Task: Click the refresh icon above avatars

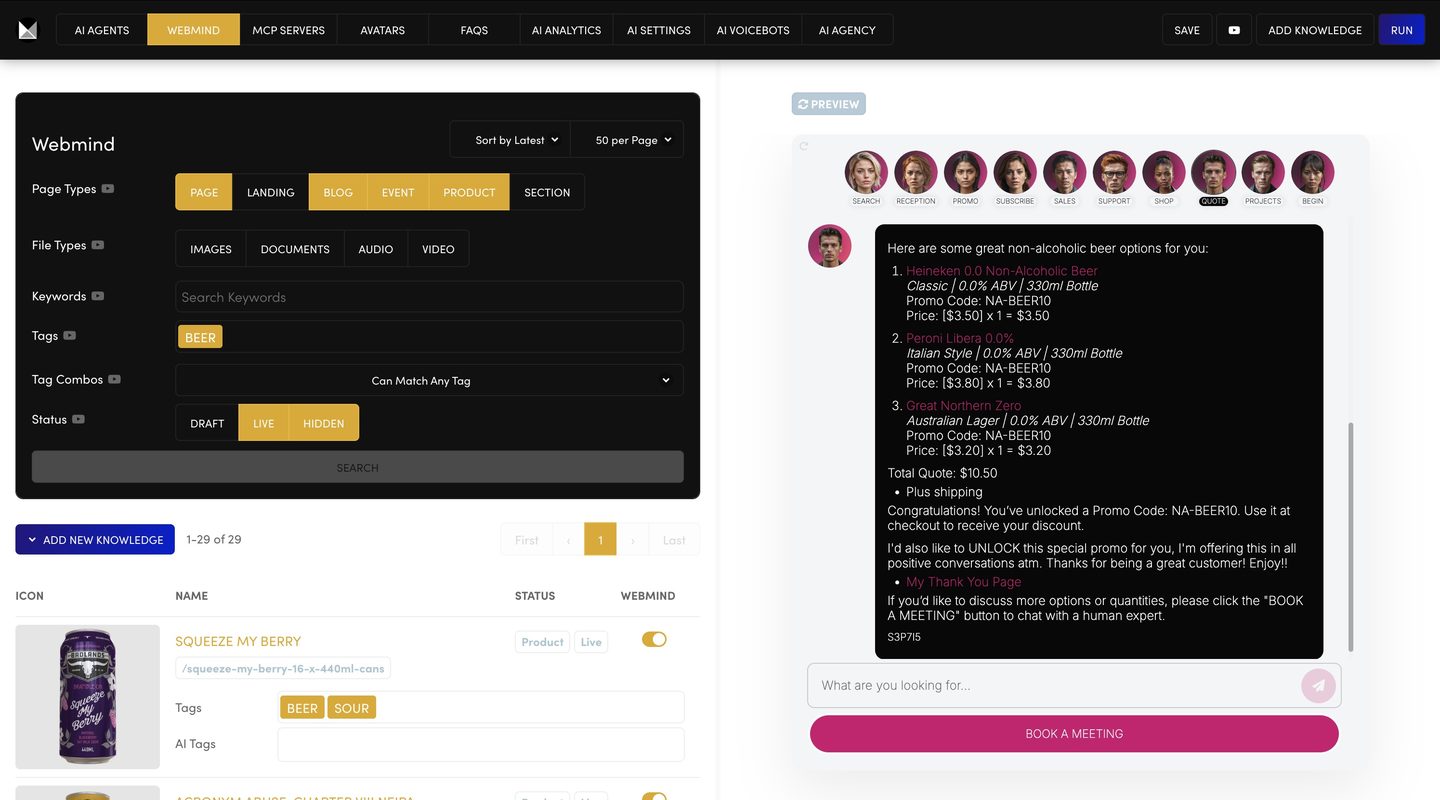Action: (x=803, y=146)
